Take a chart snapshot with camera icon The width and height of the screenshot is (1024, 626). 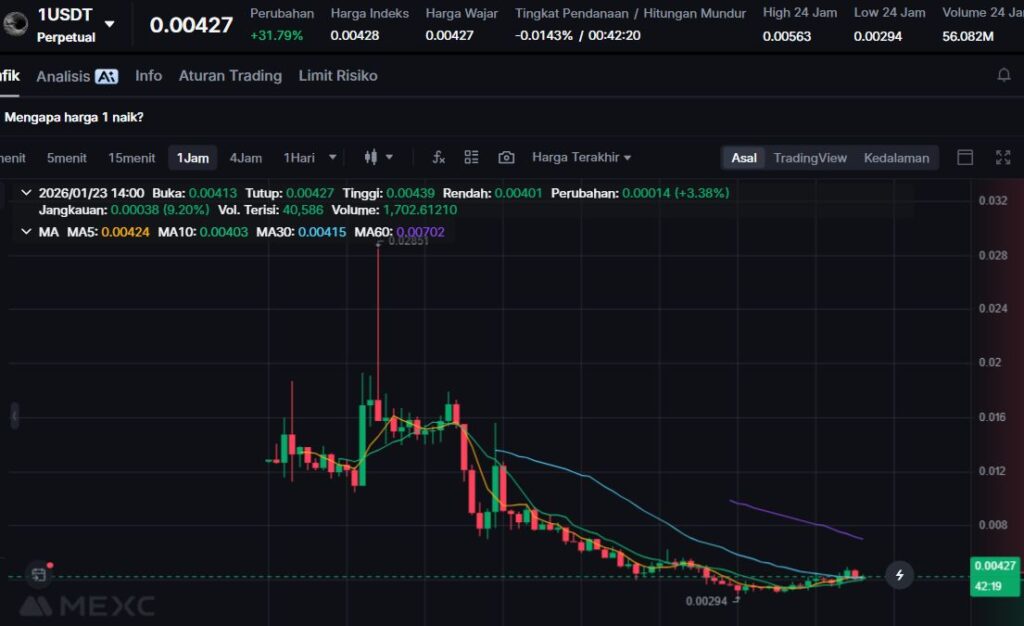tap(506, 157)
